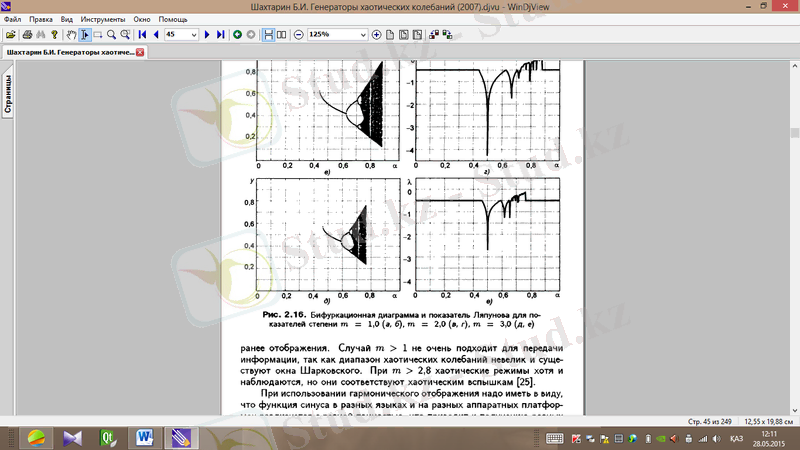Click the Open file icon in toolbar

tap(8, 34)
